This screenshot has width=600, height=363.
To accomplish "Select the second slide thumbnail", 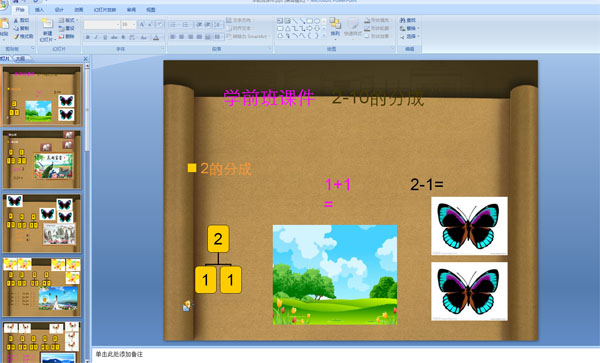I will [42, 160].
